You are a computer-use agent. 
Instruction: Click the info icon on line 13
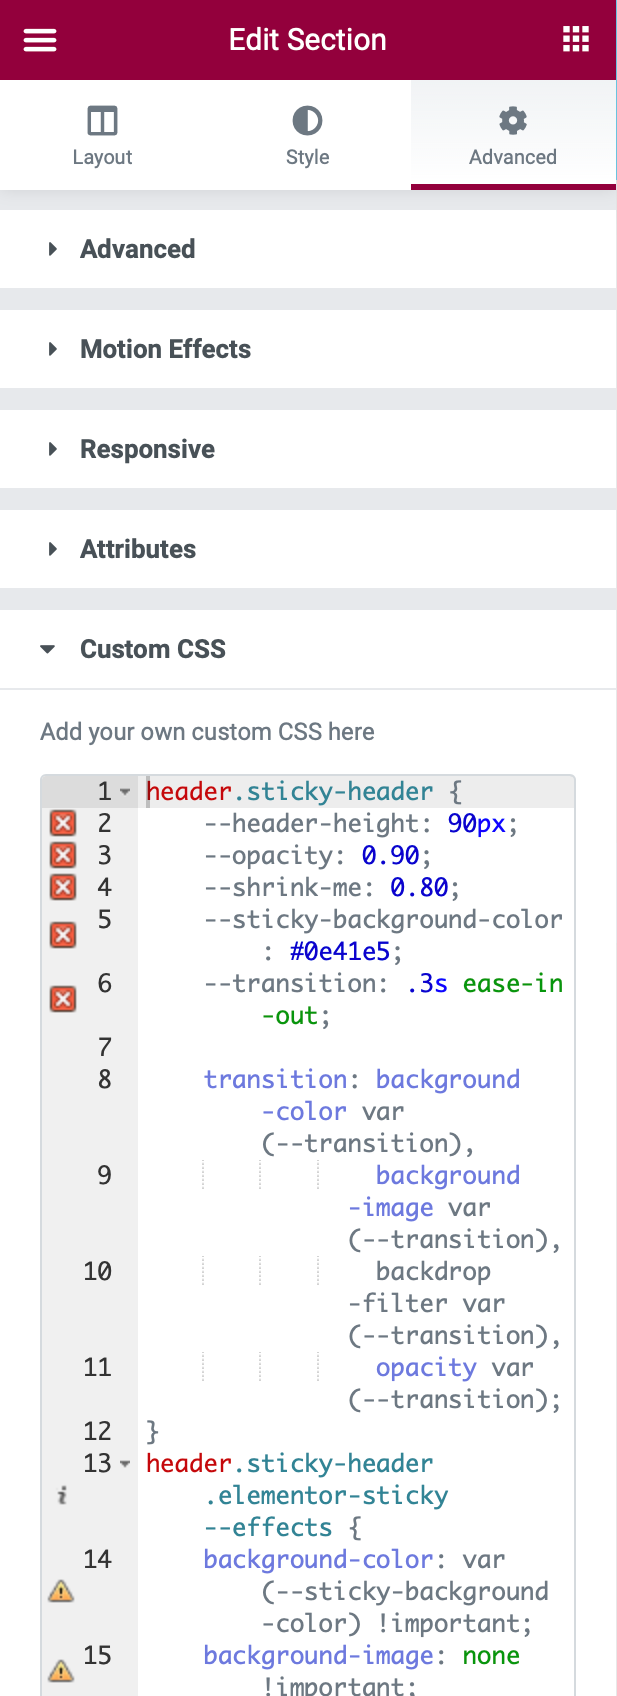click(x=62, y=1495)
